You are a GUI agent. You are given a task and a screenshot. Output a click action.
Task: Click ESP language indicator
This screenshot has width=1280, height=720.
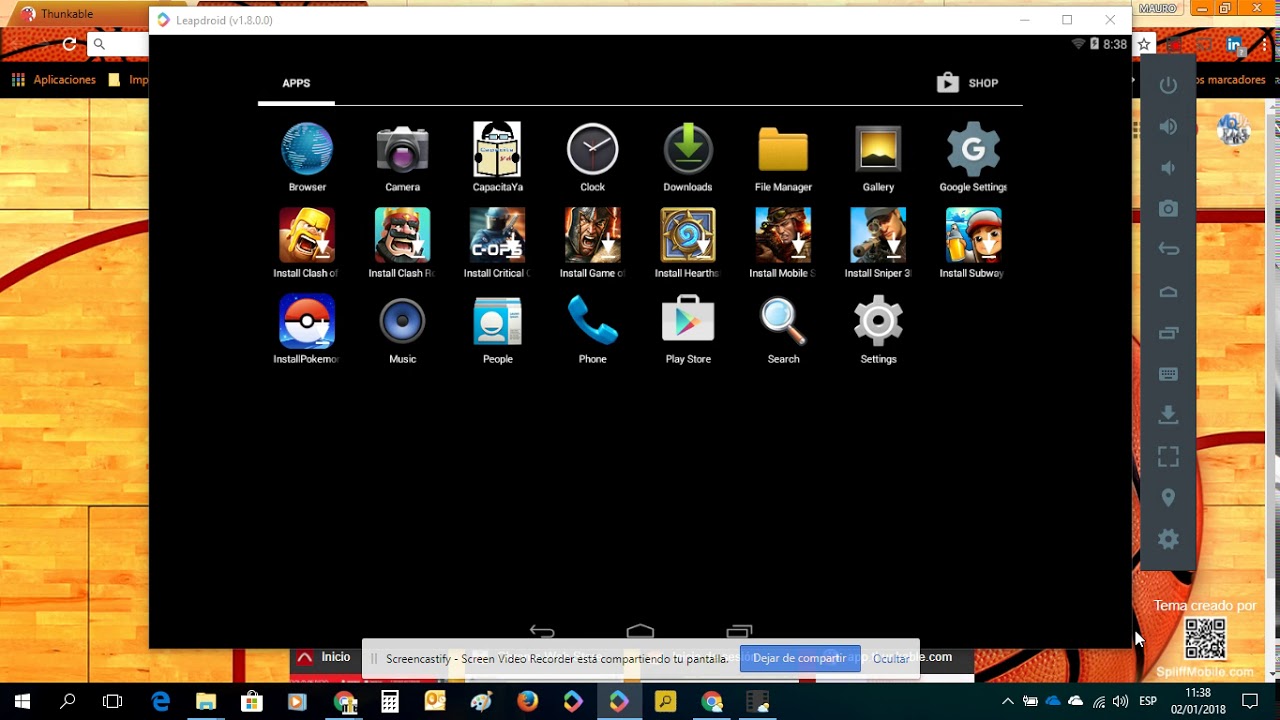click(1148, 701)
